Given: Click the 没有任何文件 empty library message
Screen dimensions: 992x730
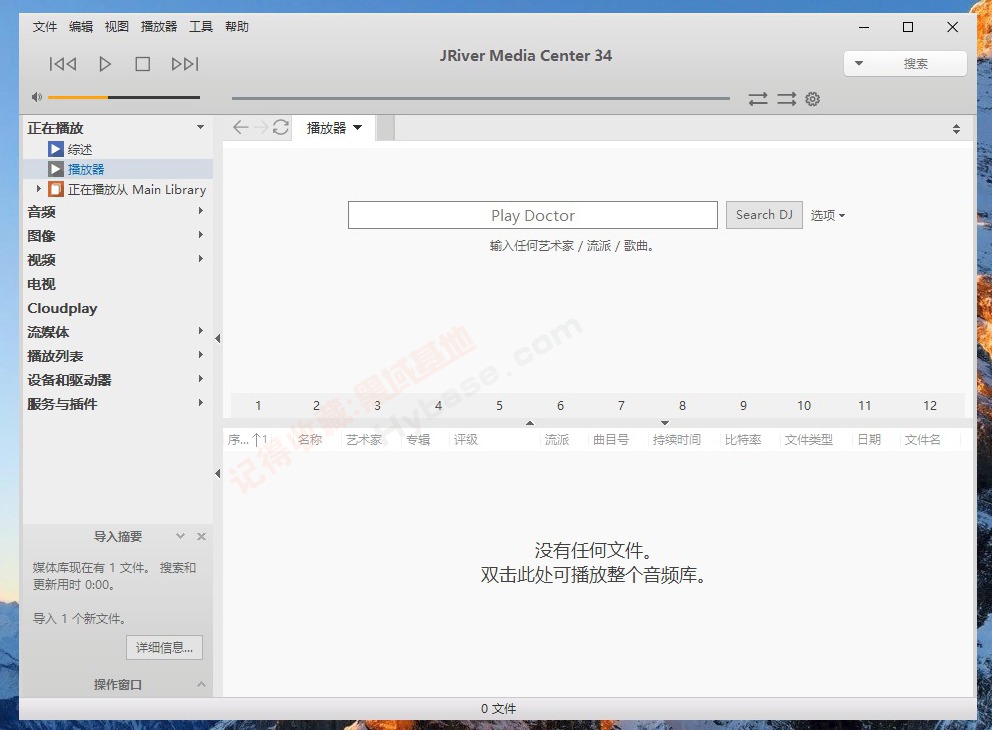Looking at the screenshot, I should click(x=593, y=550).
